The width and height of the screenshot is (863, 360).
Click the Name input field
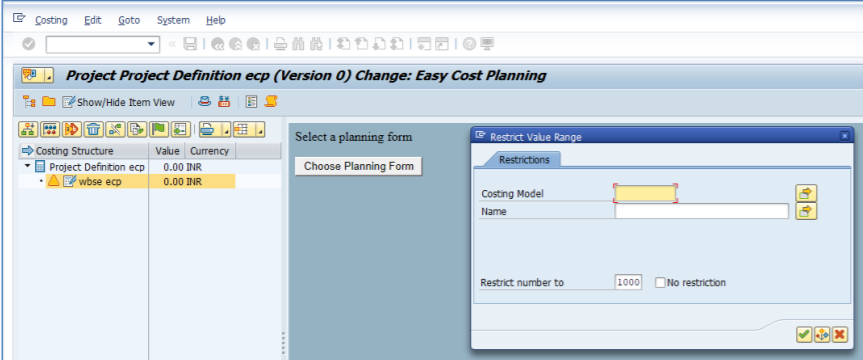pyautogui.click(x=702, y=211)
